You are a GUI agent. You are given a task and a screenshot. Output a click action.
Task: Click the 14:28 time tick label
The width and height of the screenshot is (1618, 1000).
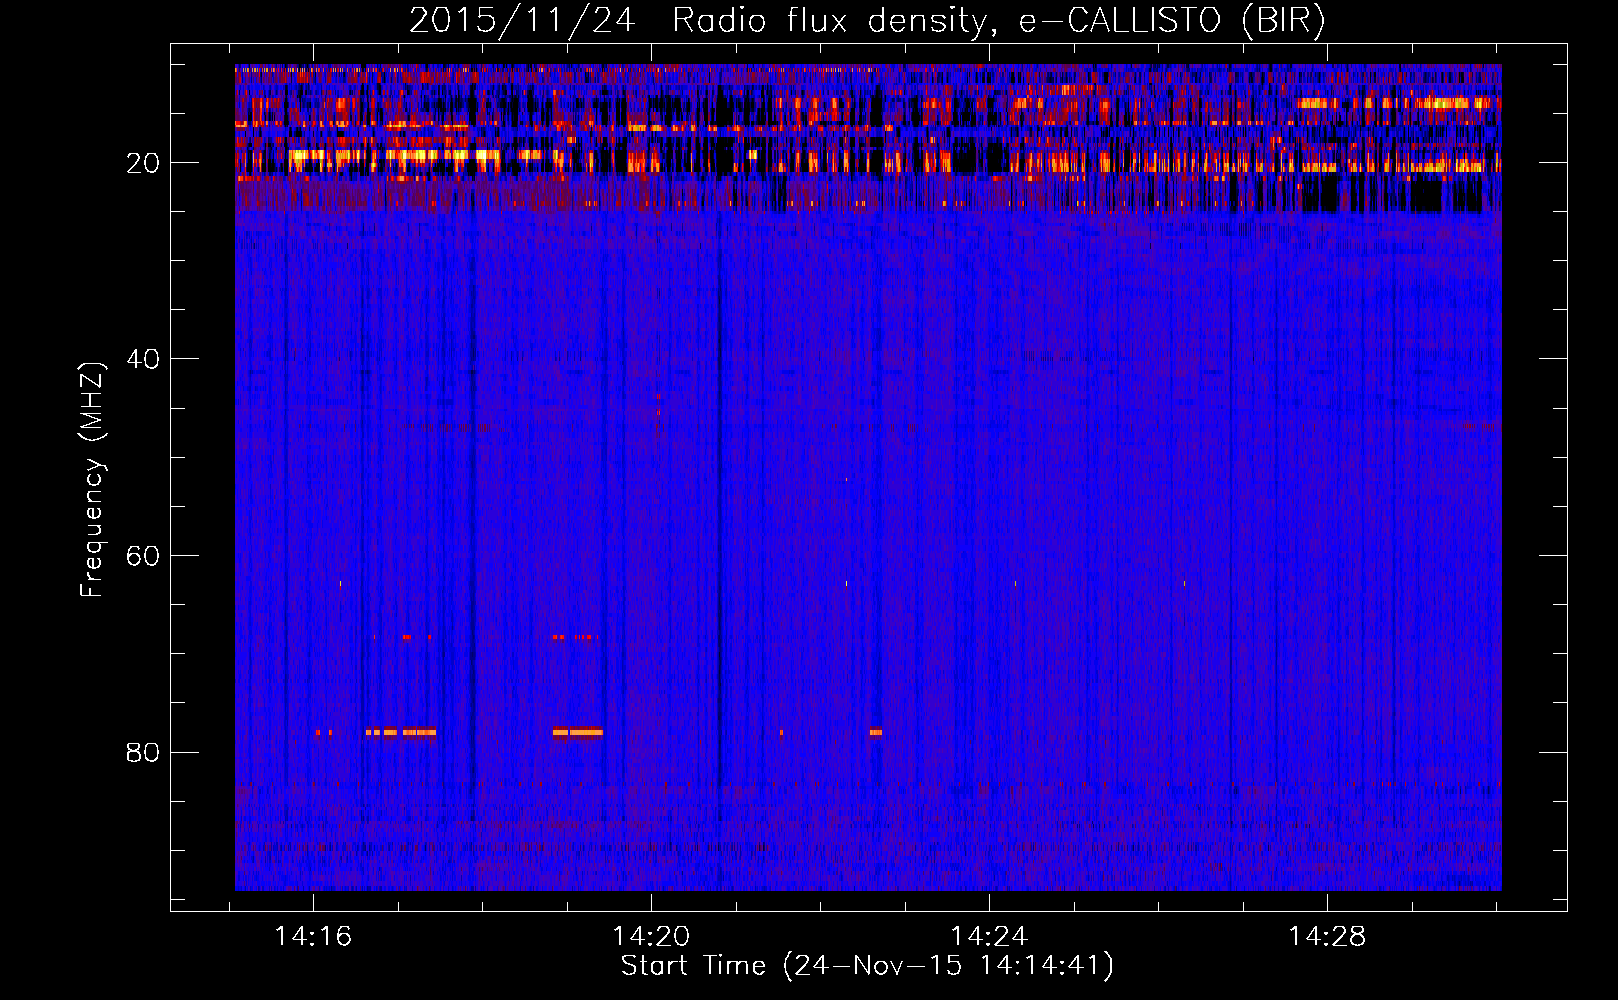1327,937
